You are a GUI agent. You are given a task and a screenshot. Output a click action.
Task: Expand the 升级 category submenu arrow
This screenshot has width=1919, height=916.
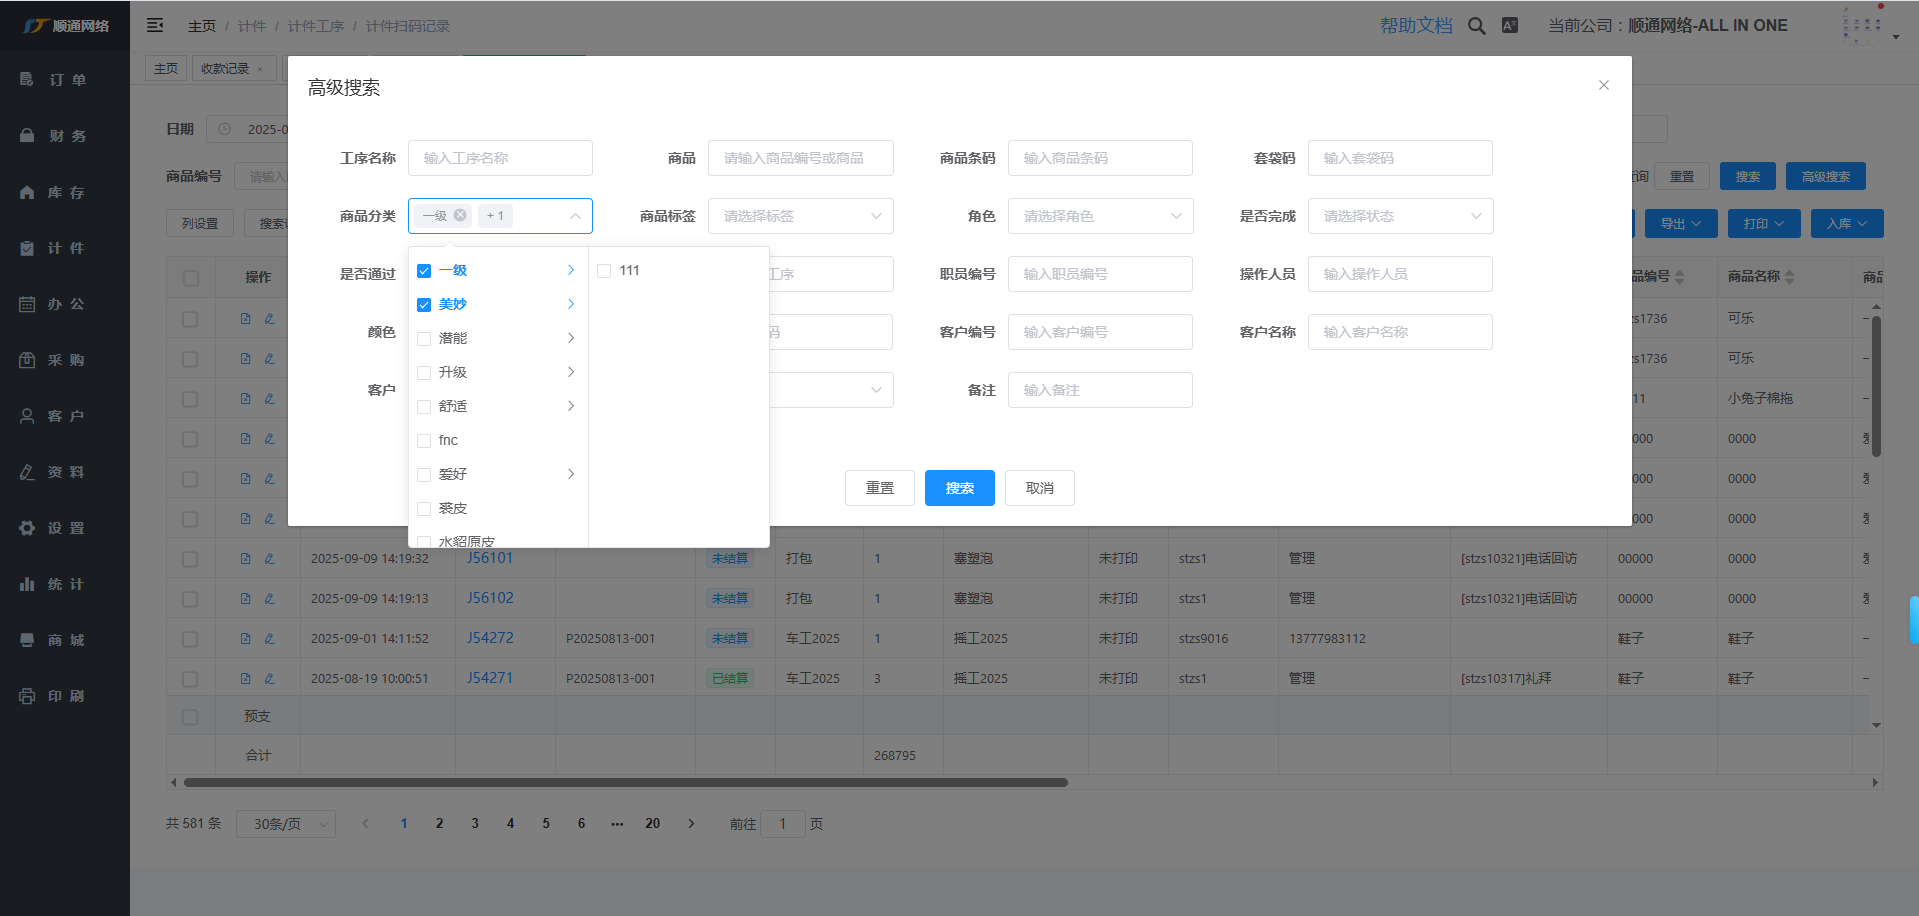pos(571,372)
